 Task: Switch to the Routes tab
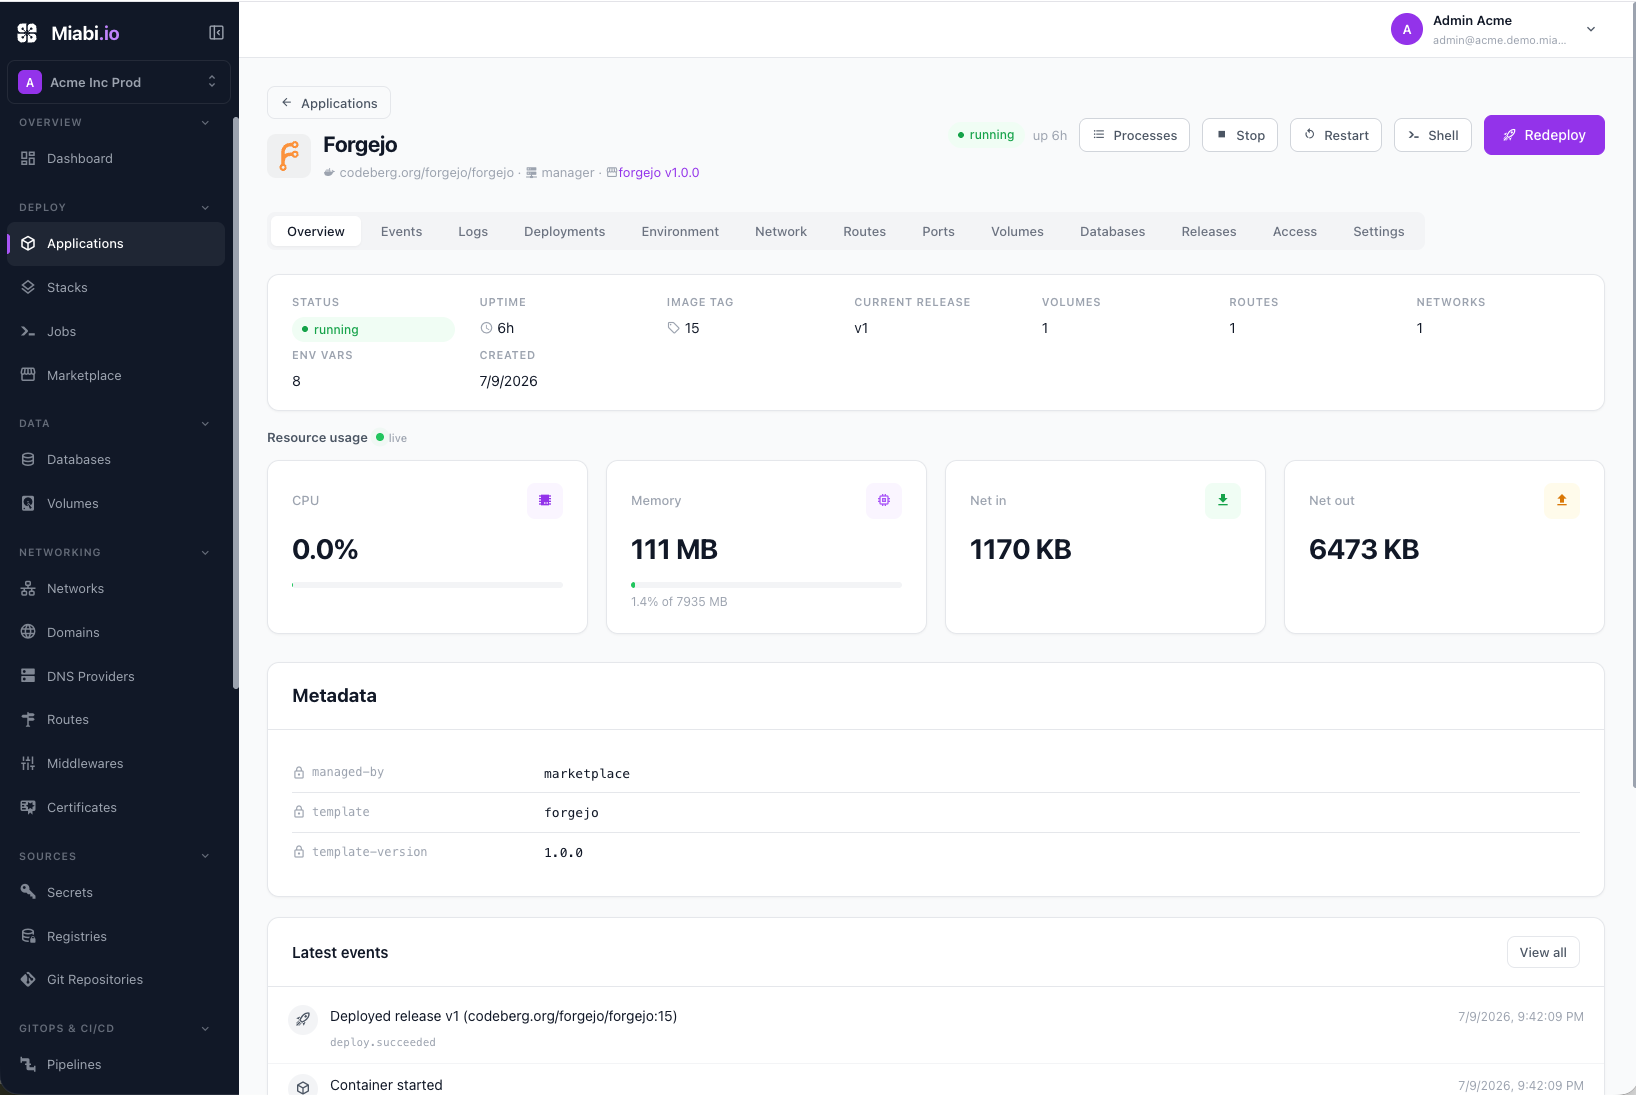(864, 231)
